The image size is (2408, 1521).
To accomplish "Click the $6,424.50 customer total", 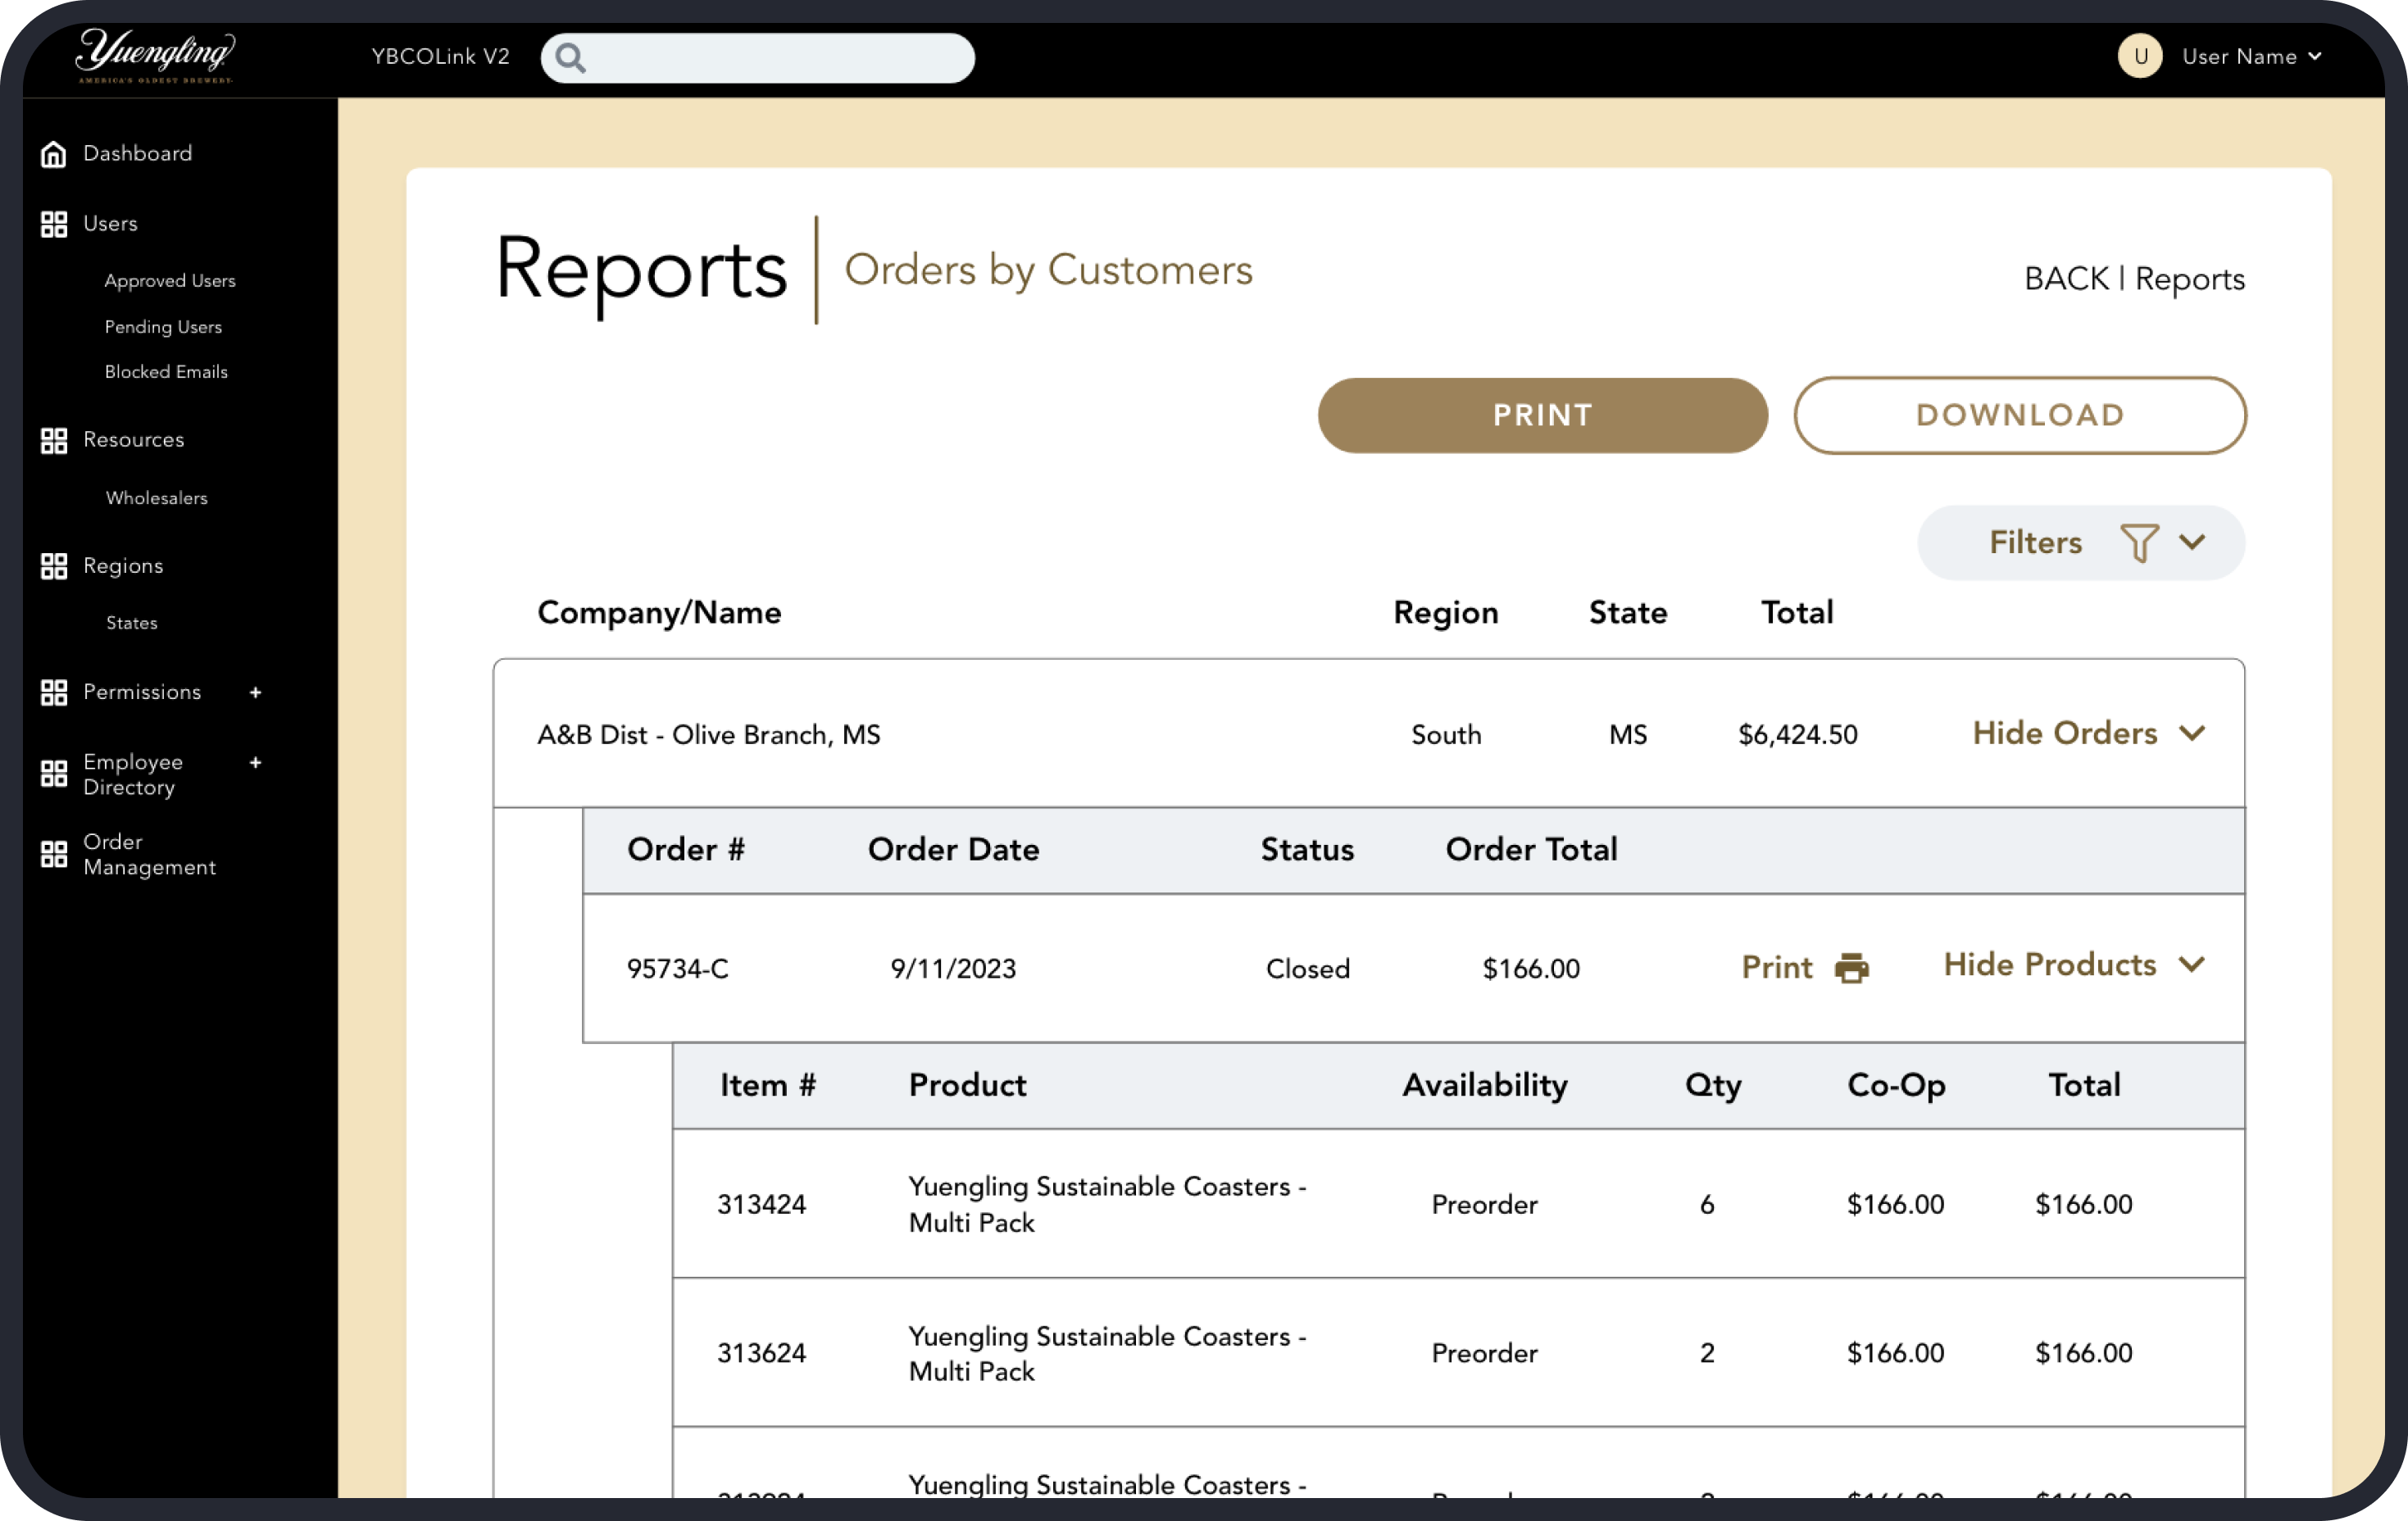I will point(1797,735).
